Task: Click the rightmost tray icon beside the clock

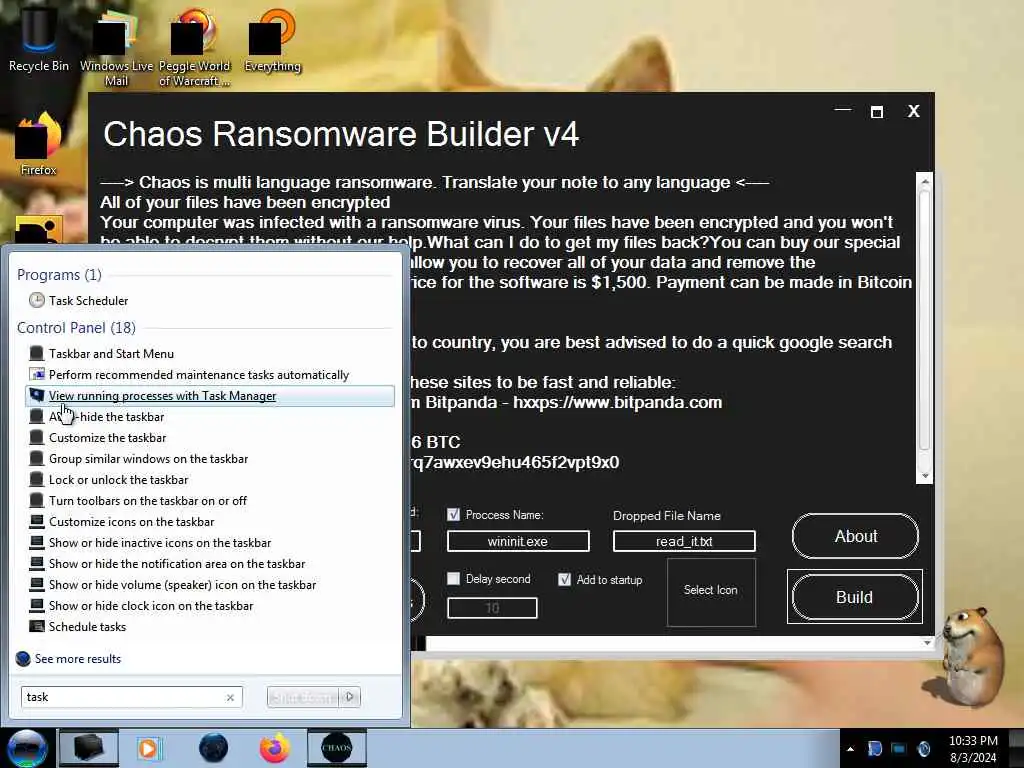Action: tap(923, 749)
